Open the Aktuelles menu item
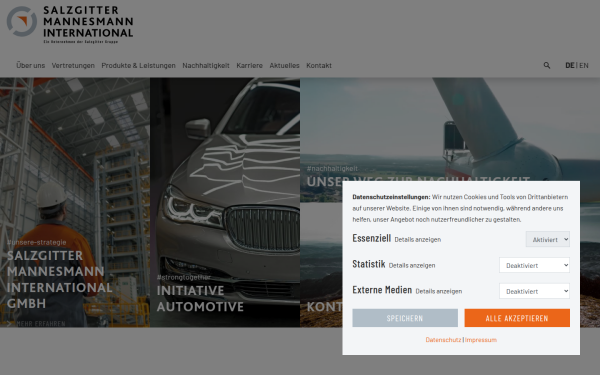Image resolution: width=600 pixels, height=375 pixels. (x=284, y=65)
